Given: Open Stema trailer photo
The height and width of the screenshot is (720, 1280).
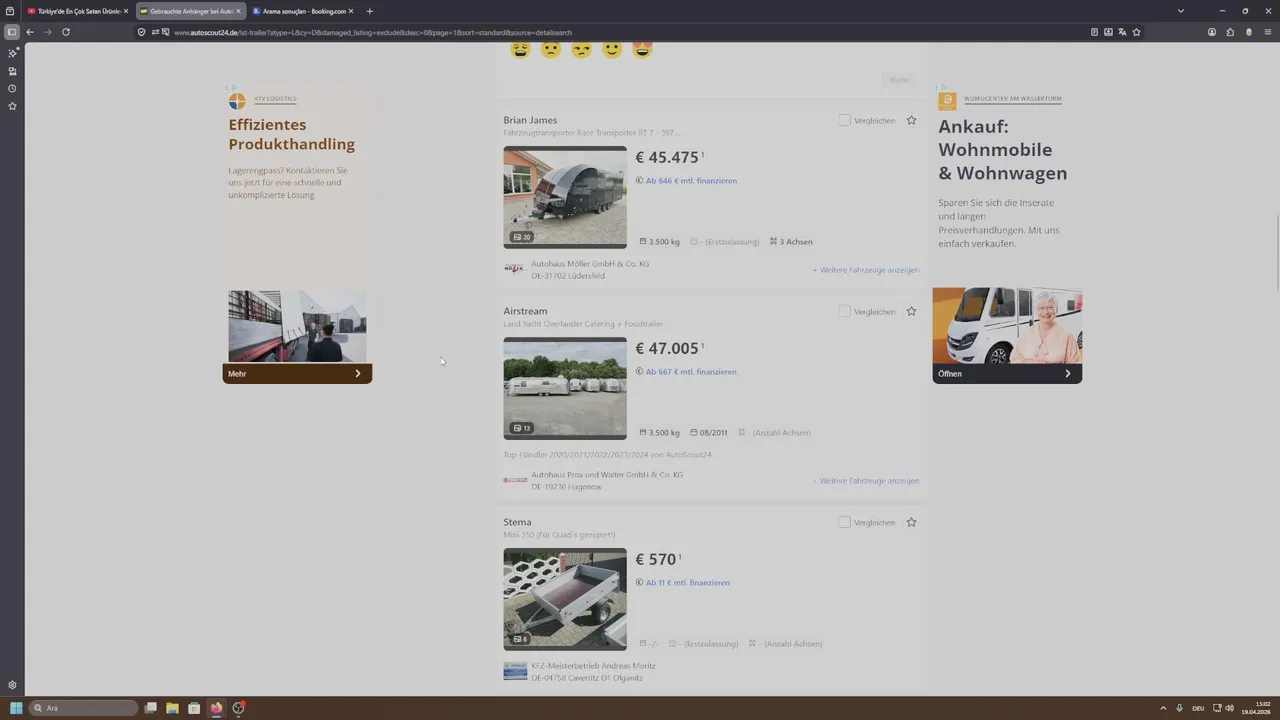Looking at the screenshot, I should [x=565, y=599].
